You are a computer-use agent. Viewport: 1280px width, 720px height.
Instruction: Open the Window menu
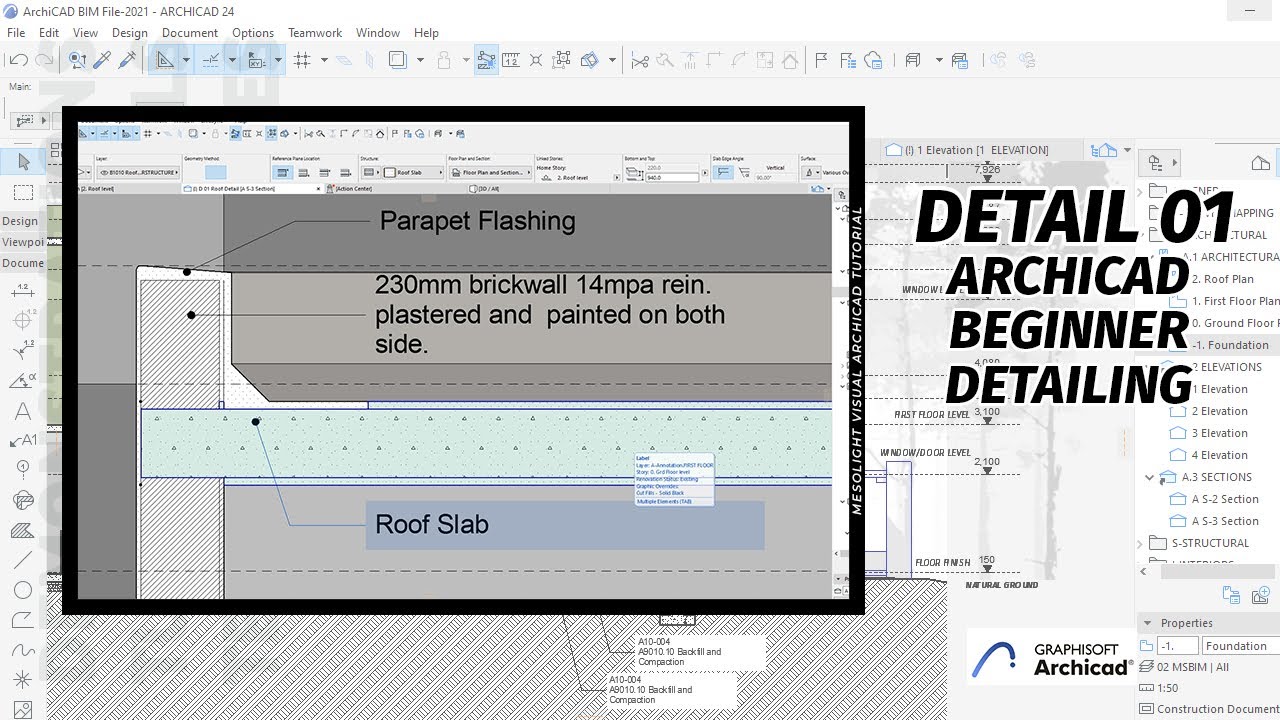(378, 33)
